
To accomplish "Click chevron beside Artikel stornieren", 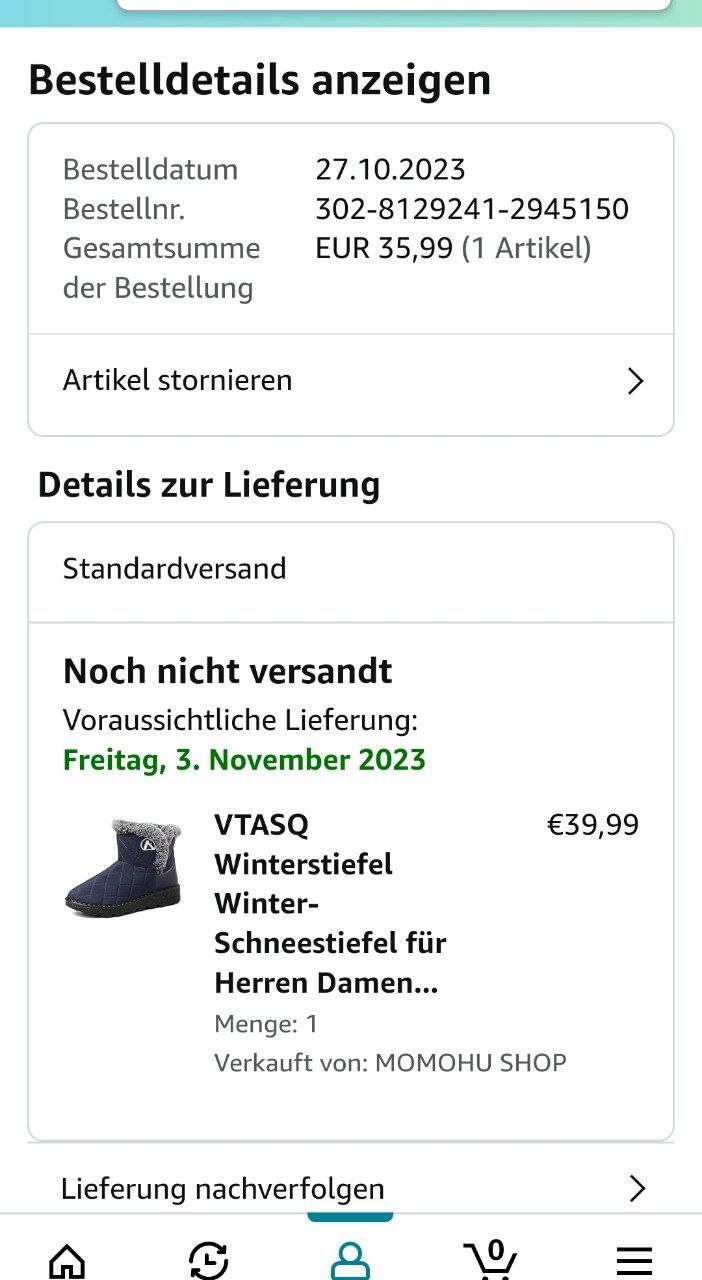I will (x=635, y=381).
